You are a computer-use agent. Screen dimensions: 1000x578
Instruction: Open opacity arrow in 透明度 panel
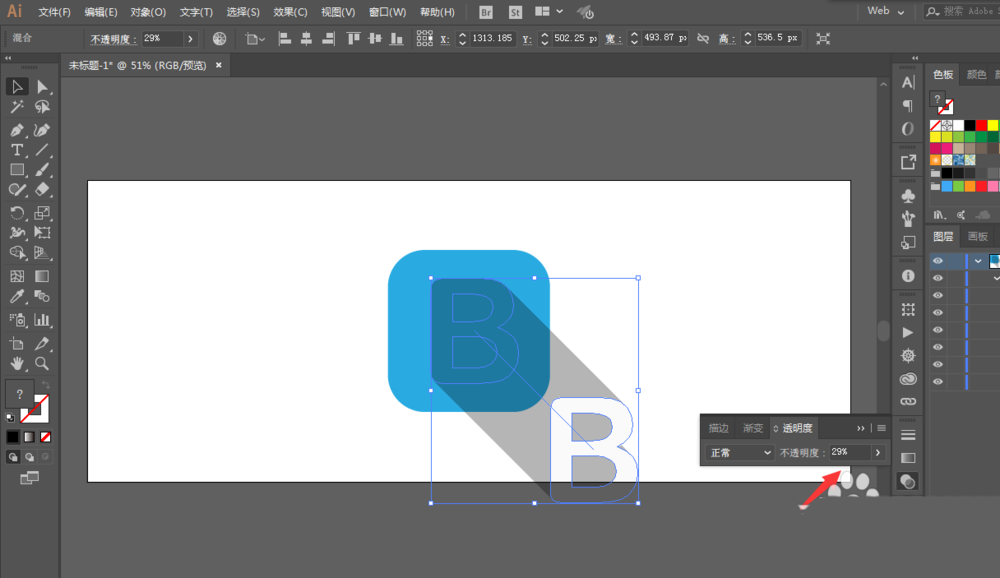pyautogui.click(x=878, y=452)
